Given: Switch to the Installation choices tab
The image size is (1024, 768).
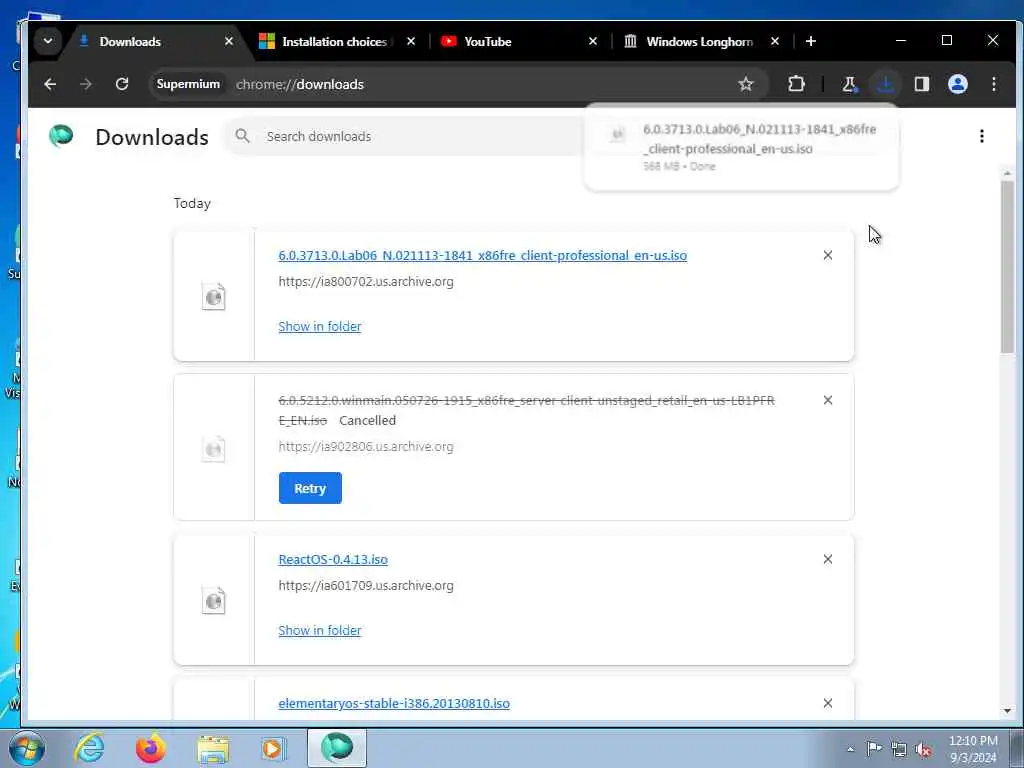Looking at the screenshot, I should tap(338, 41).
